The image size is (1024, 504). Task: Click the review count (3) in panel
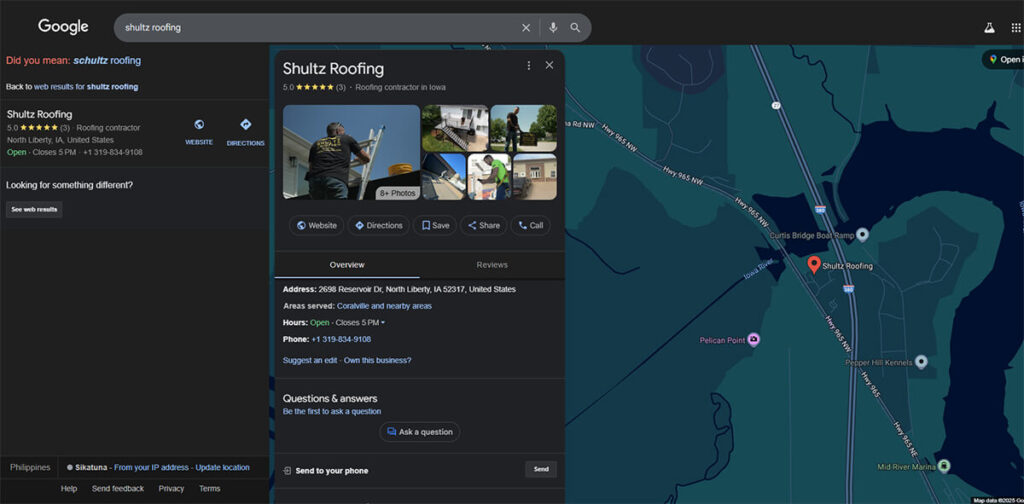pyautogui.click(x=341, y=87)
